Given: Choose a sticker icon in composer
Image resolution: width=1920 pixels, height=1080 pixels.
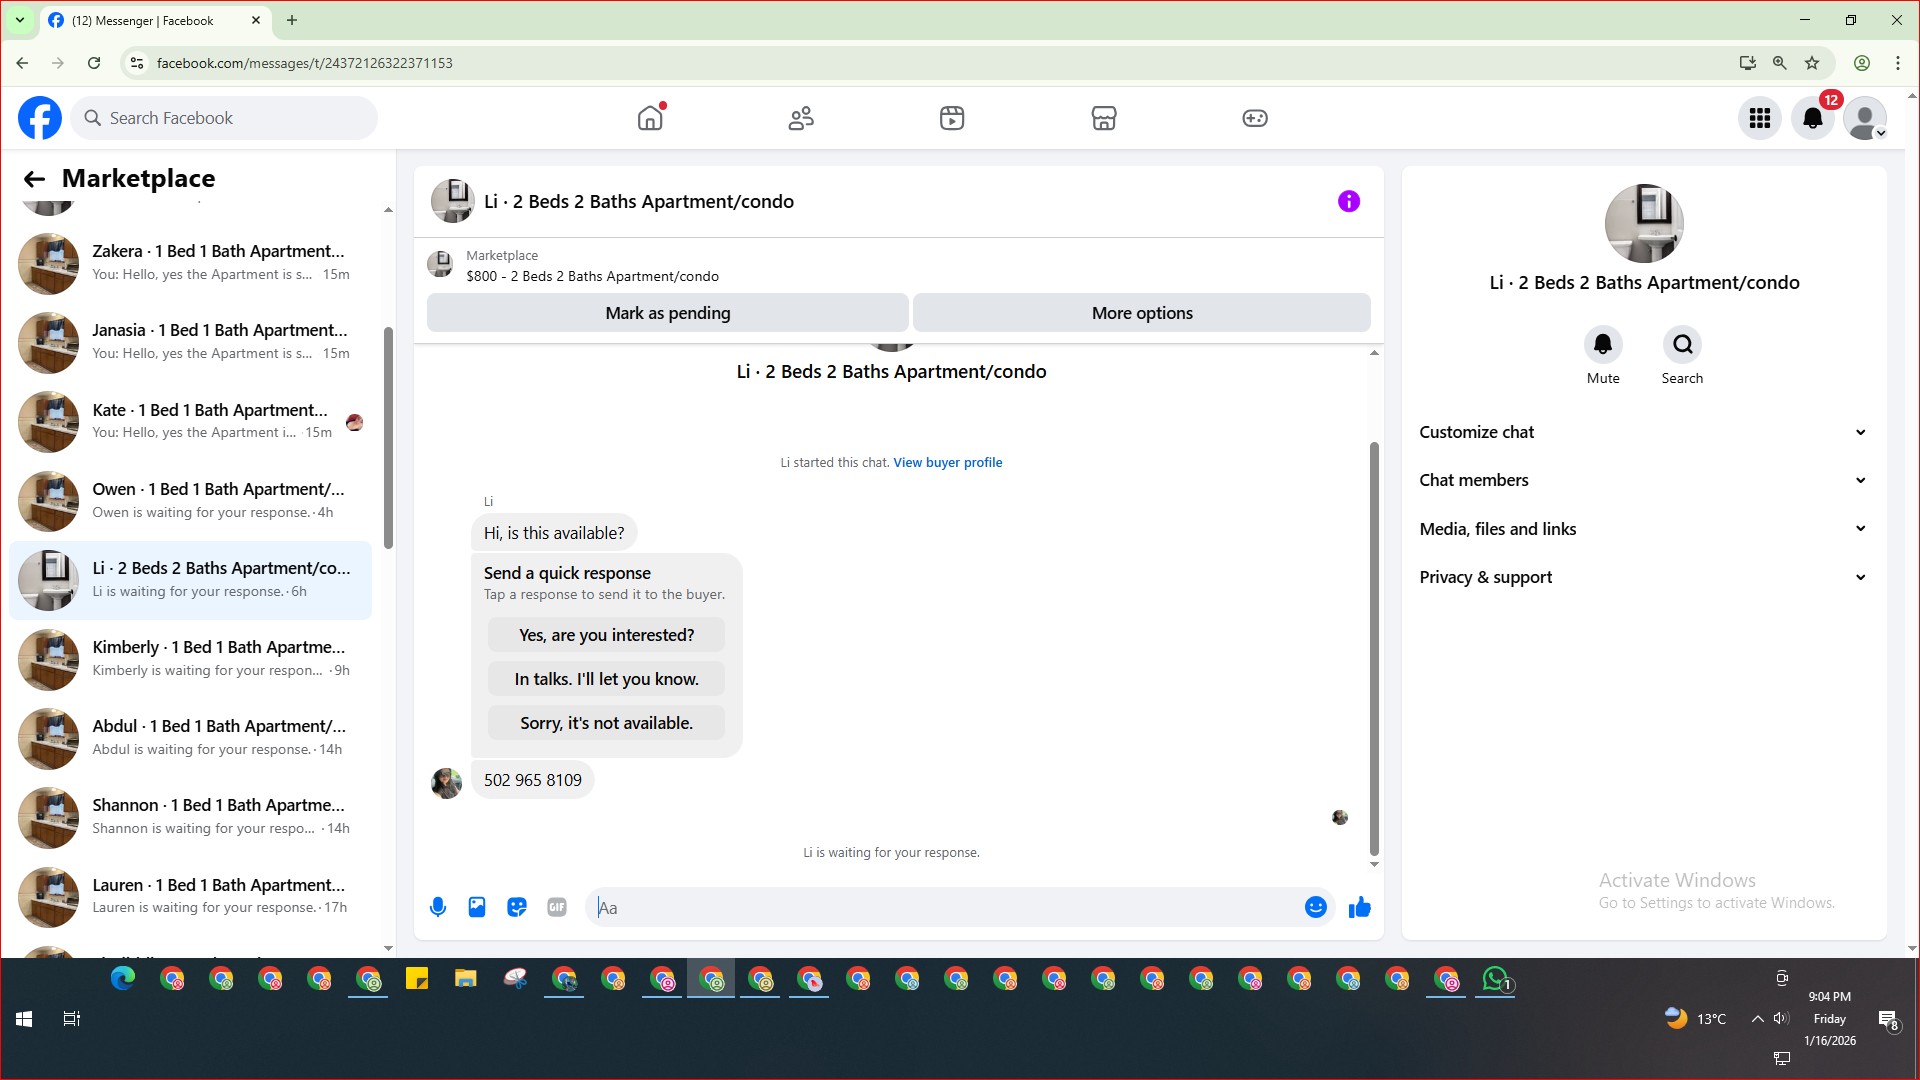Looking at the screenshot, I should click(x=517, y=907).
